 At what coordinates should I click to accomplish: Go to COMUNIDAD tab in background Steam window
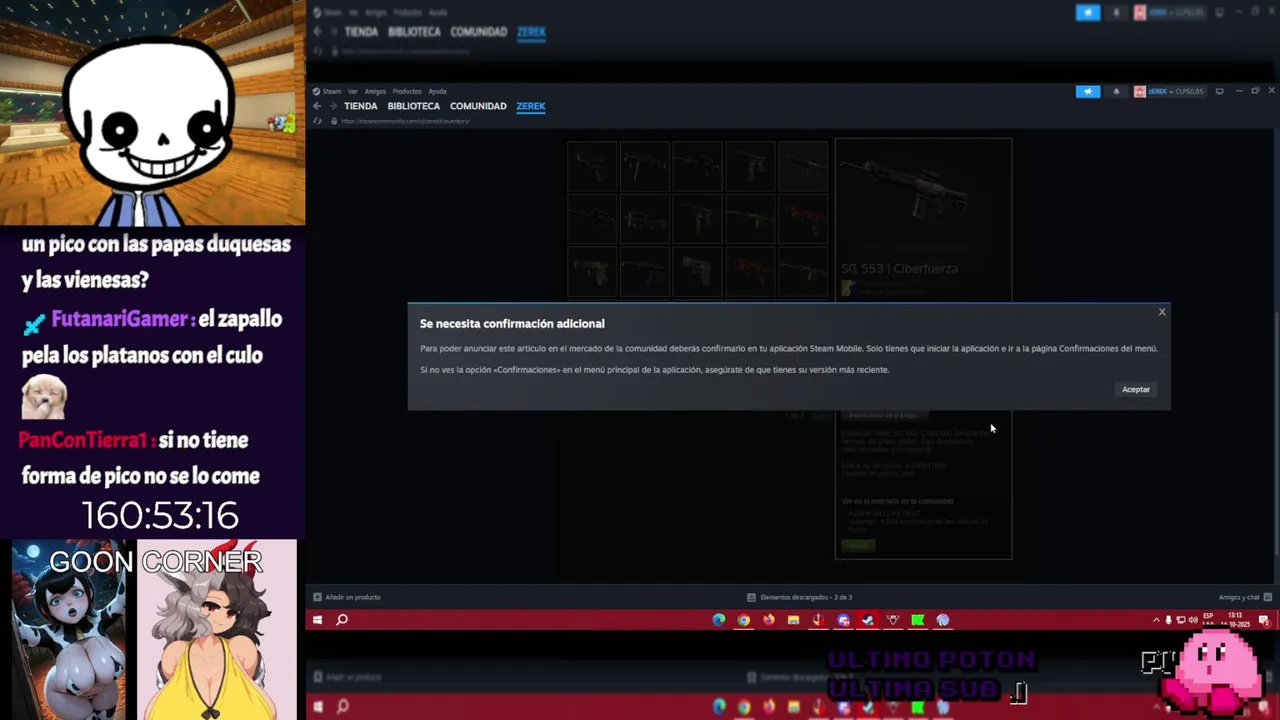click(478, 32)
